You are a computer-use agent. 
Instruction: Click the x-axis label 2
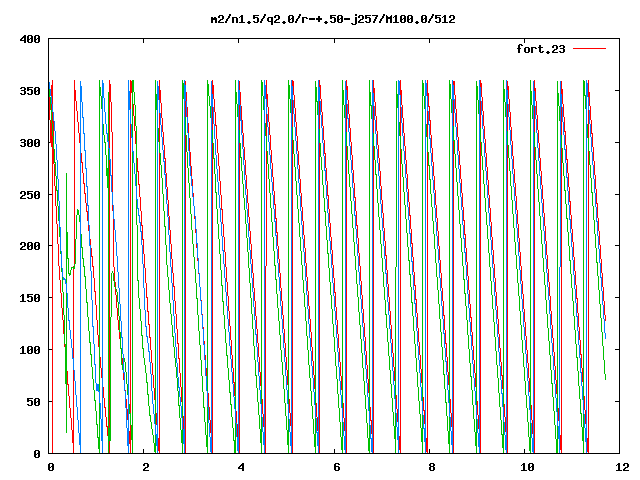pyautogui.click(x=146, y=467)
